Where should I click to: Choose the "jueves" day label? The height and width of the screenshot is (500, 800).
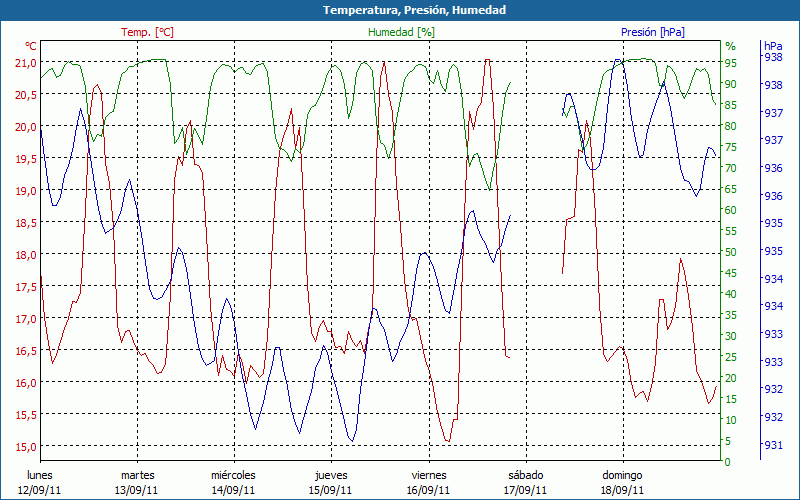point(331,475)
